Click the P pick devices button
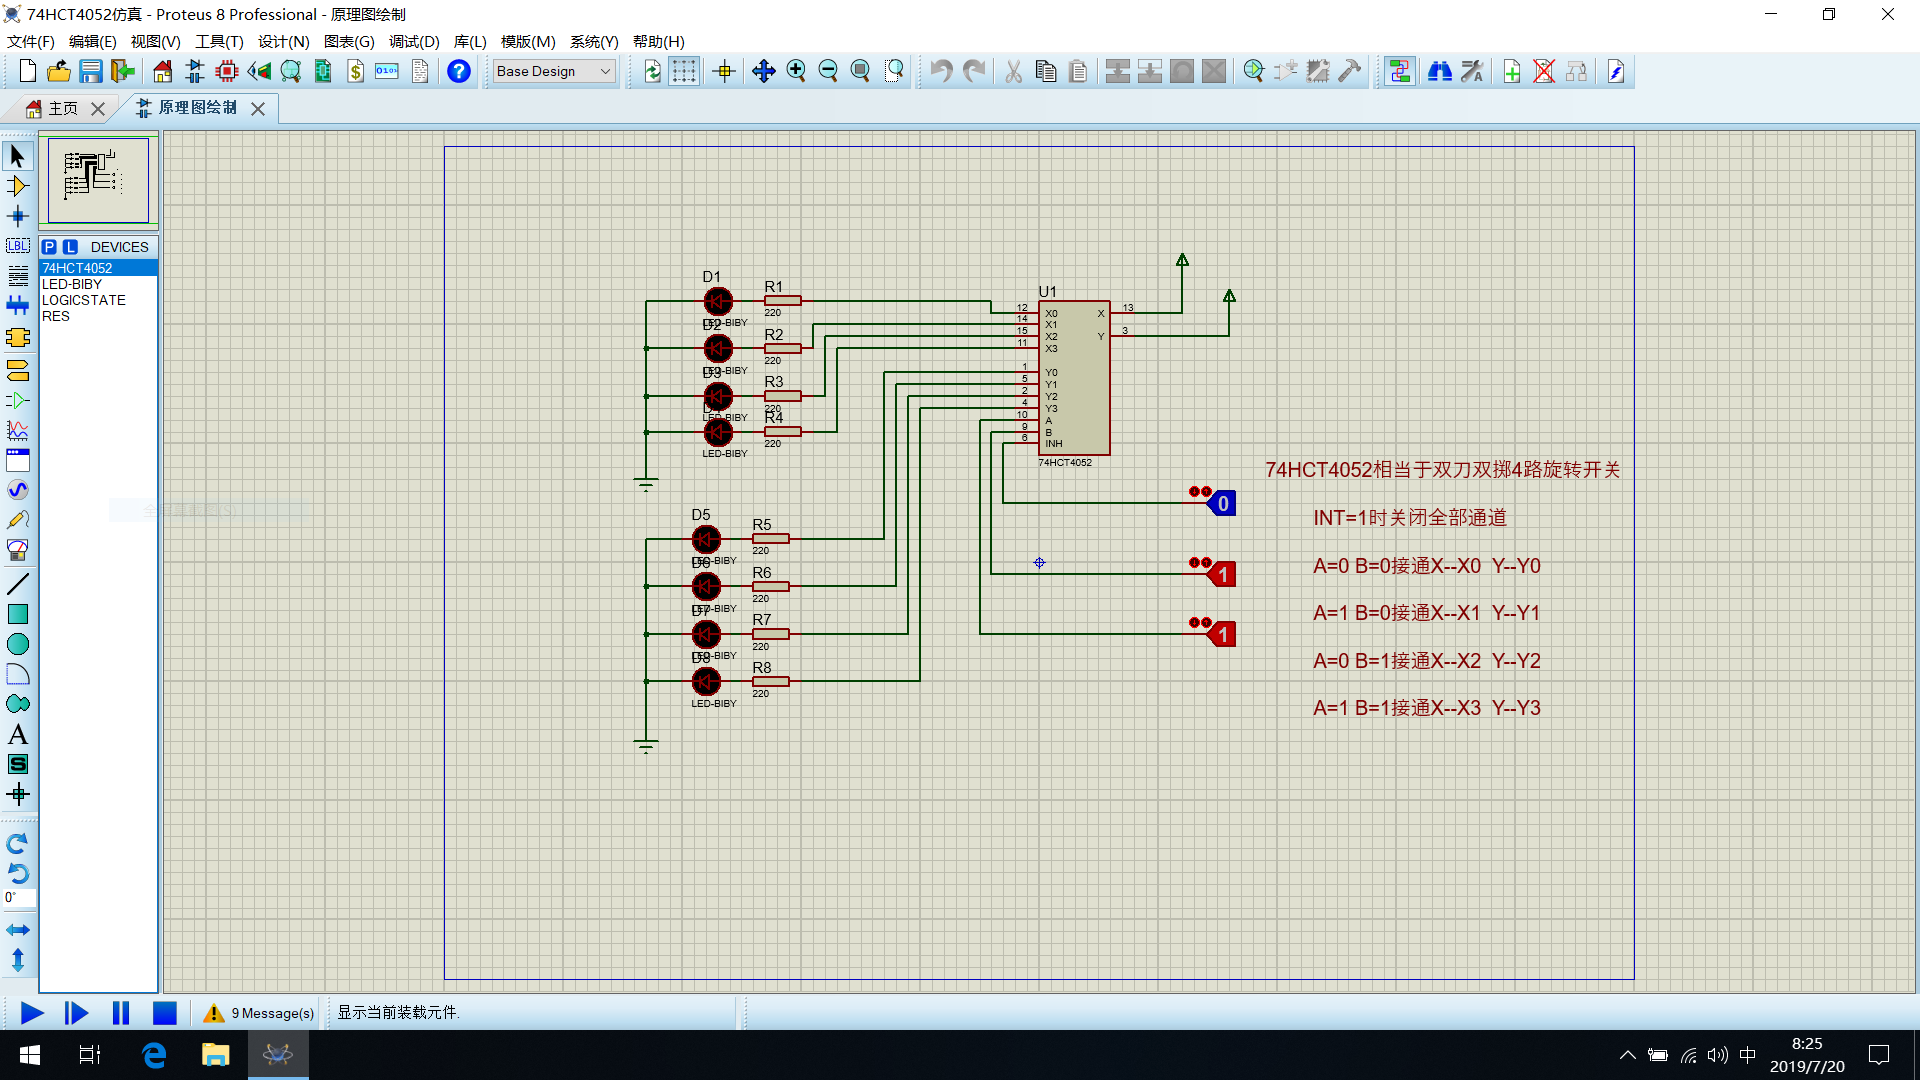 (x=49, y=247)
